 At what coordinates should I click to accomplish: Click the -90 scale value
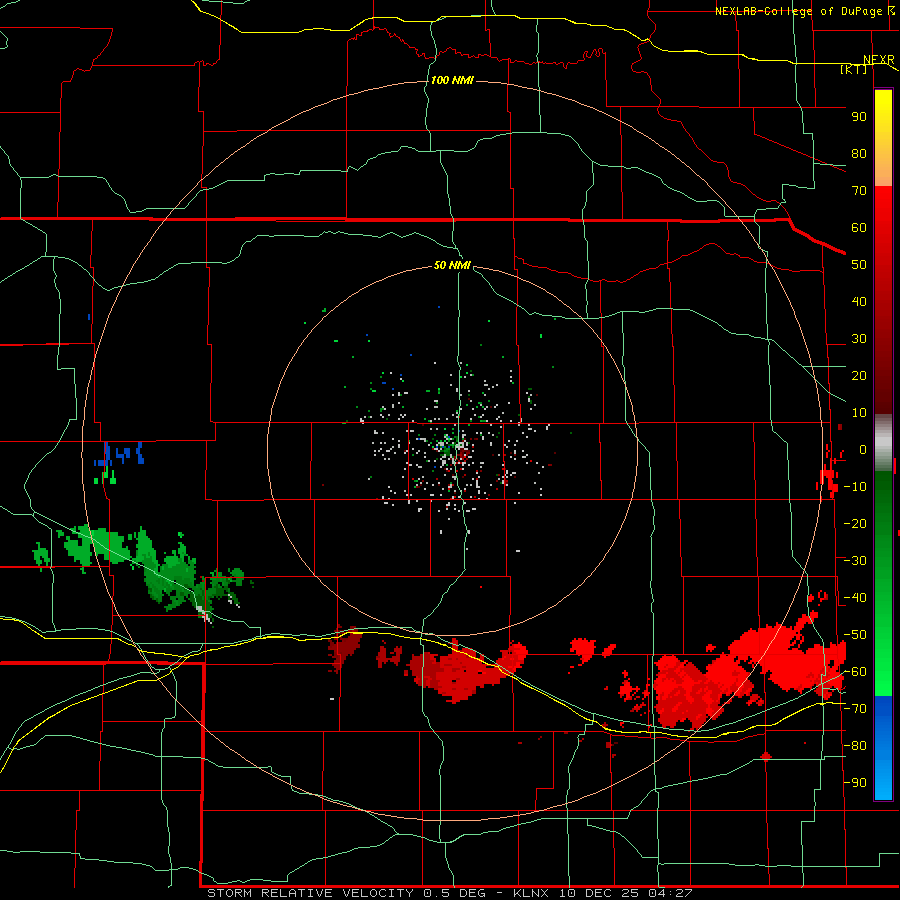(855, 783)
